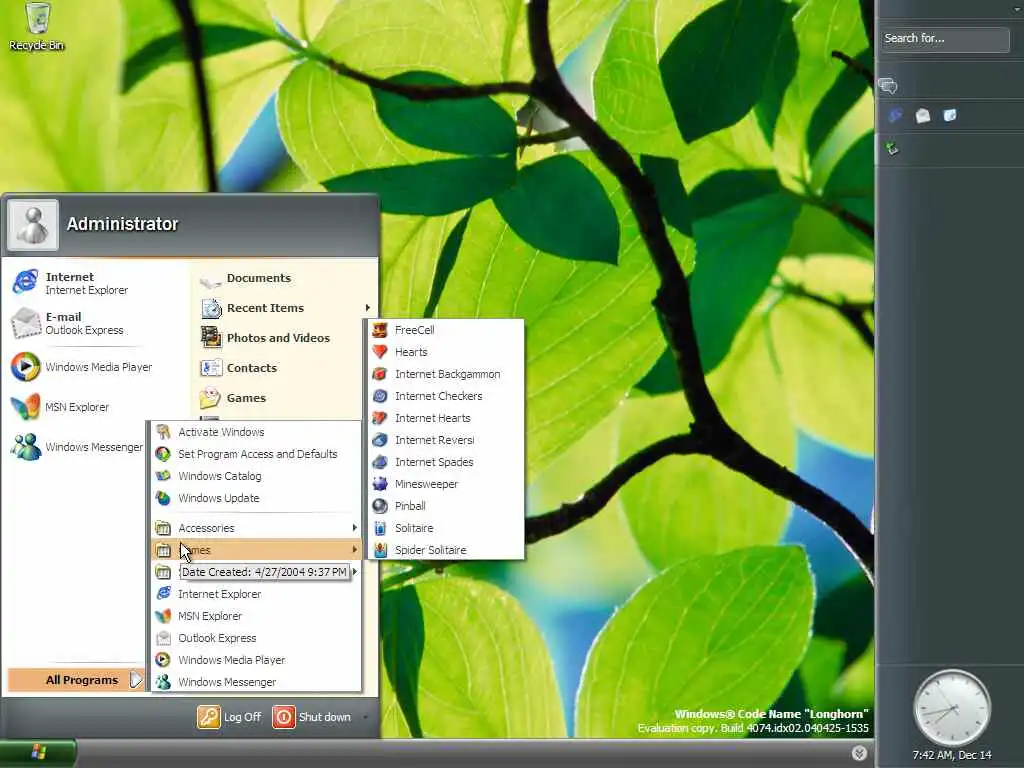Screen dimensions: 1024x768
Task: Open MSN Explorer in All Programs list
Action: [x=256, y=616]
